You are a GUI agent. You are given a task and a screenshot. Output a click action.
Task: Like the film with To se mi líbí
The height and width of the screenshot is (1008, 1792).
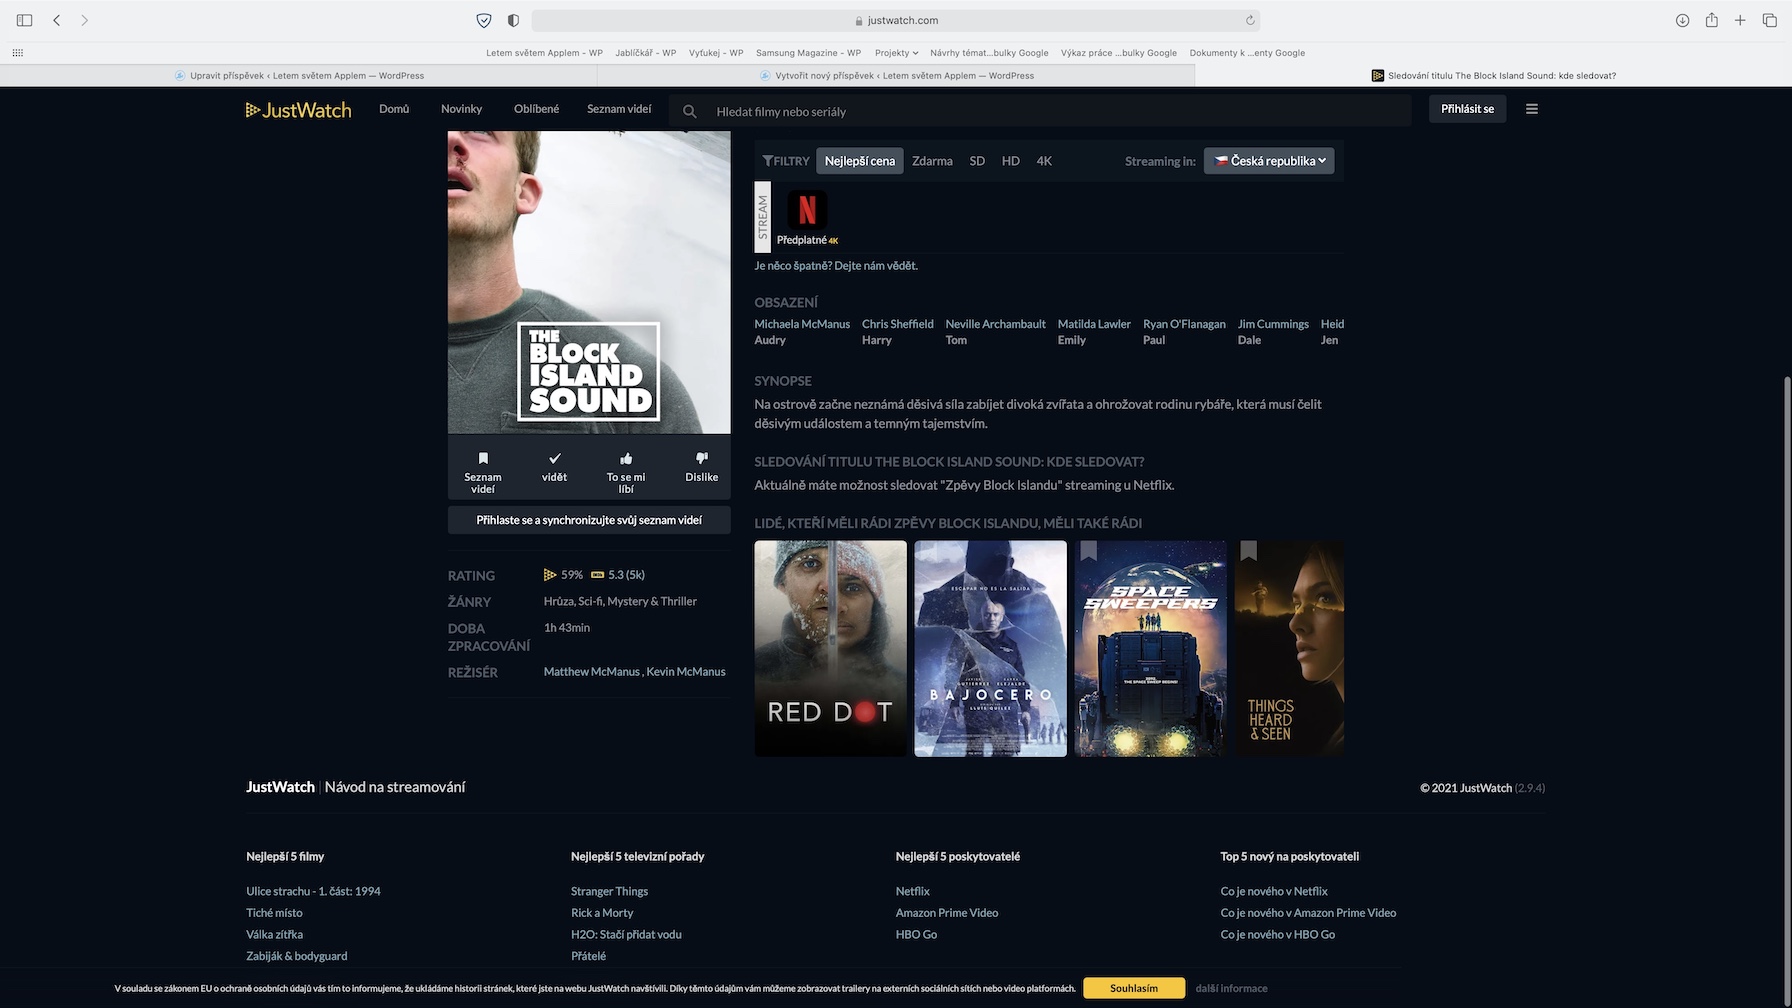626,471
